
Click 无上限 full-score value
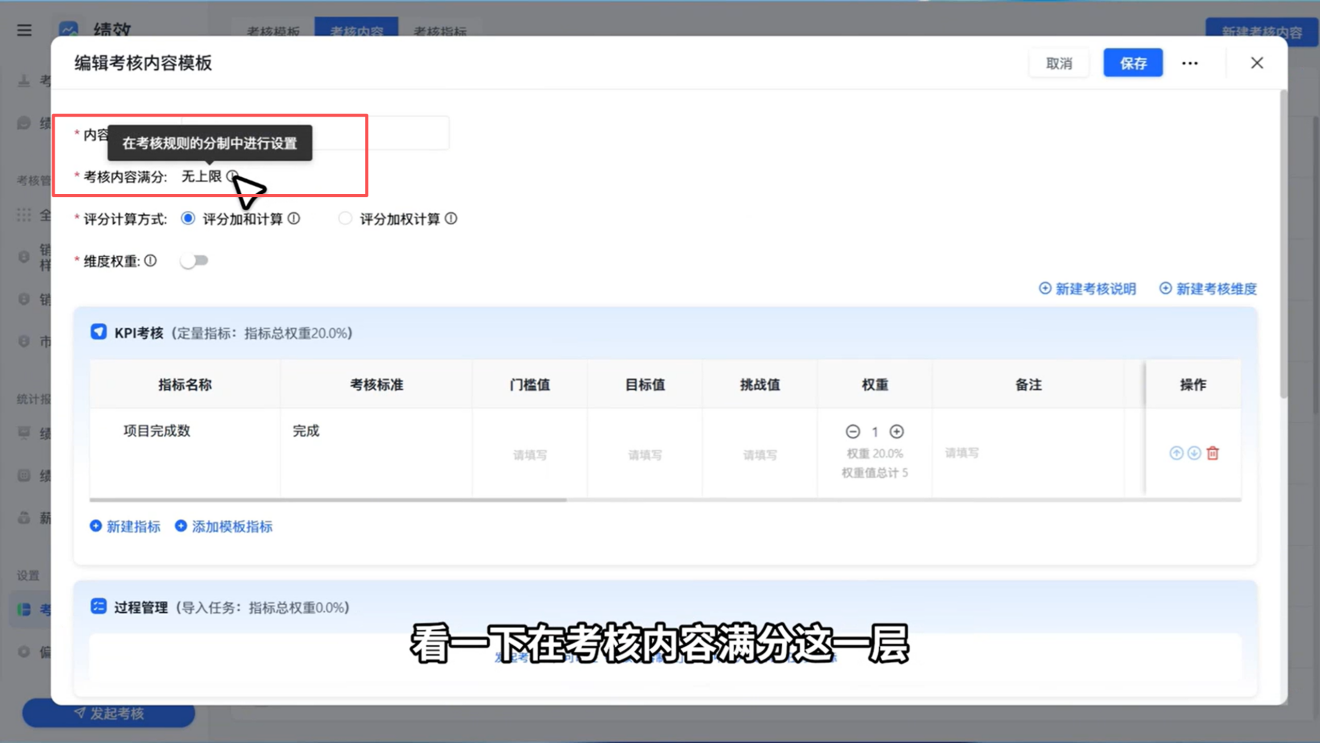tap(201, 176)
